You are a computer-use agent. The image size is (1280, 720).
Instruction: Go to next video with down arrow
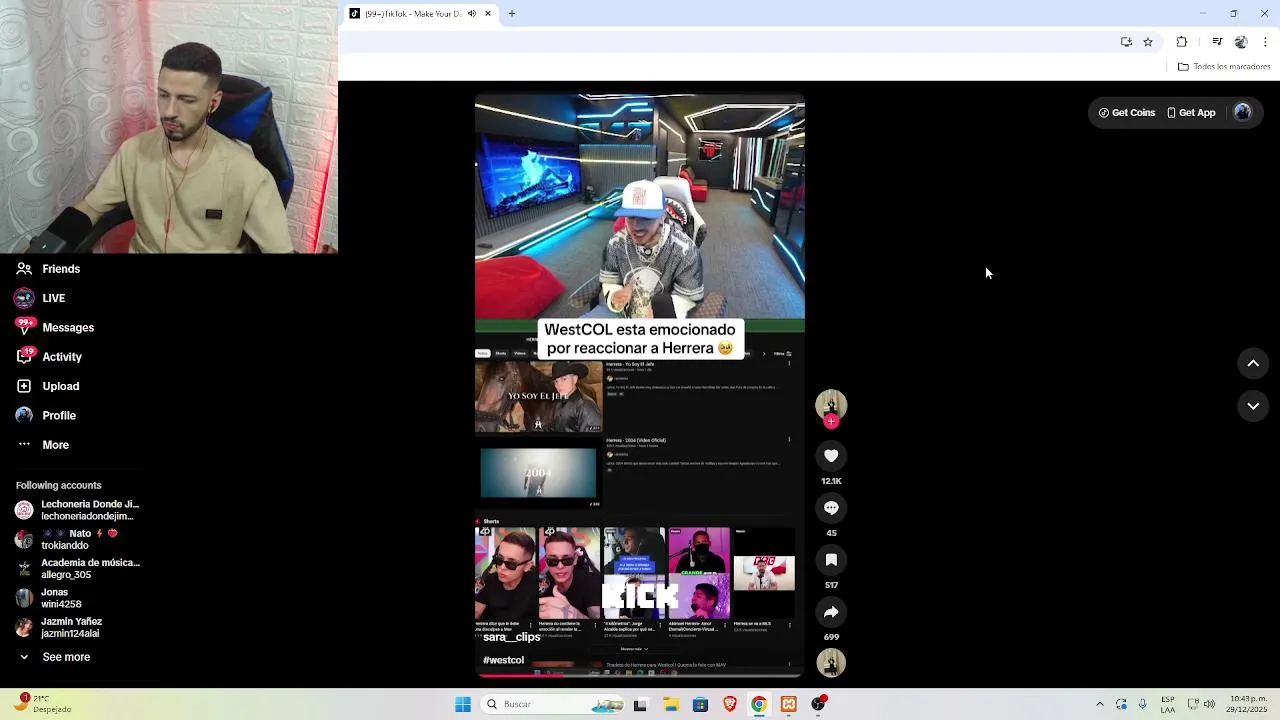(x=1253, y=406)
